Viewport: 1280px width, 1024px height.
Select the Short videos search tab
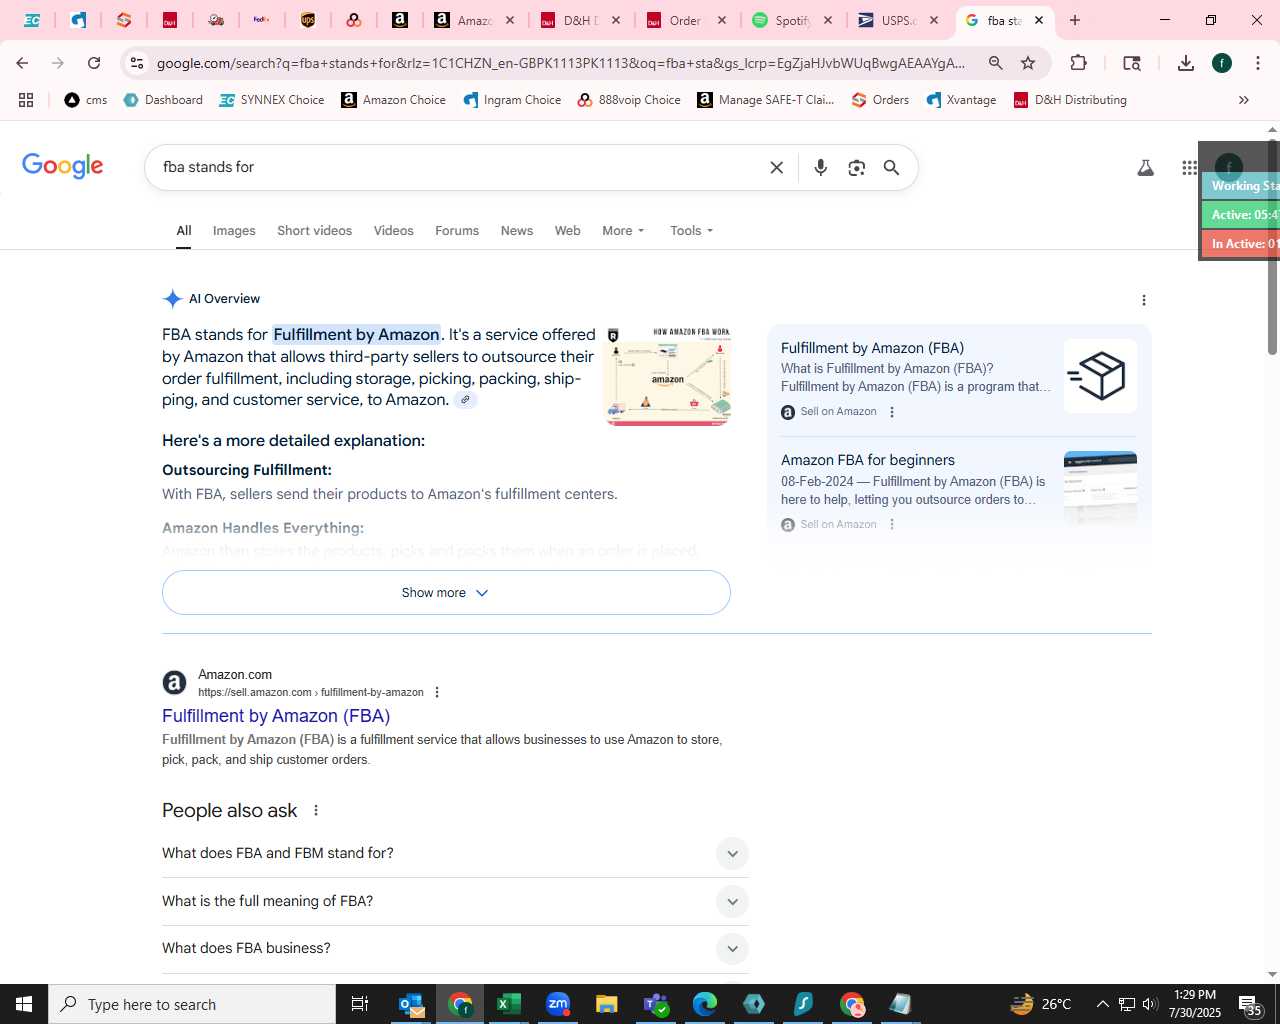coord(314,231)
